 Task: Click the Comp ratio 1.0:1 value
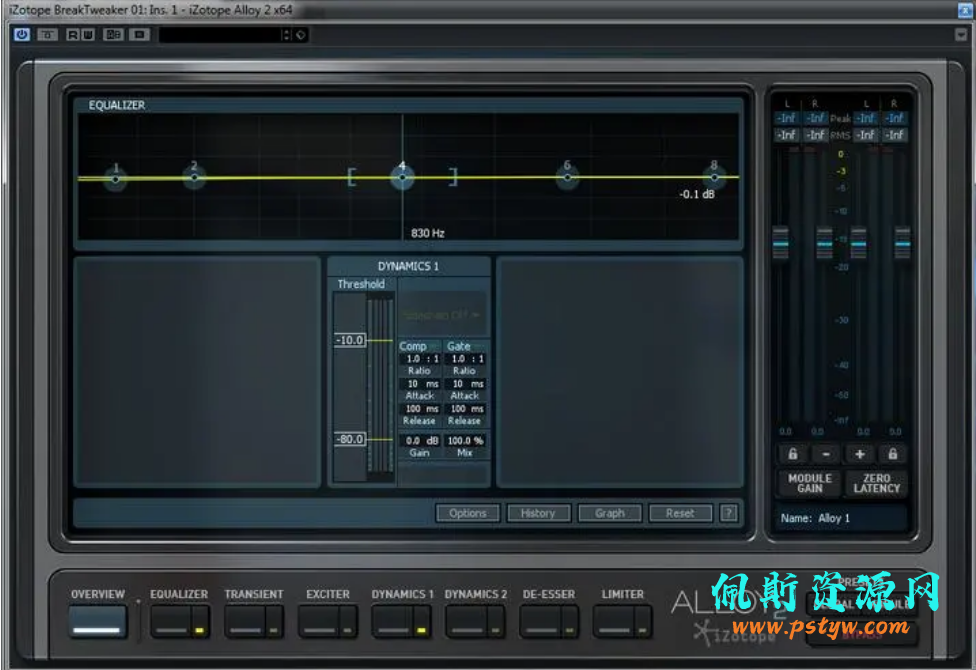tap(421, 359)
